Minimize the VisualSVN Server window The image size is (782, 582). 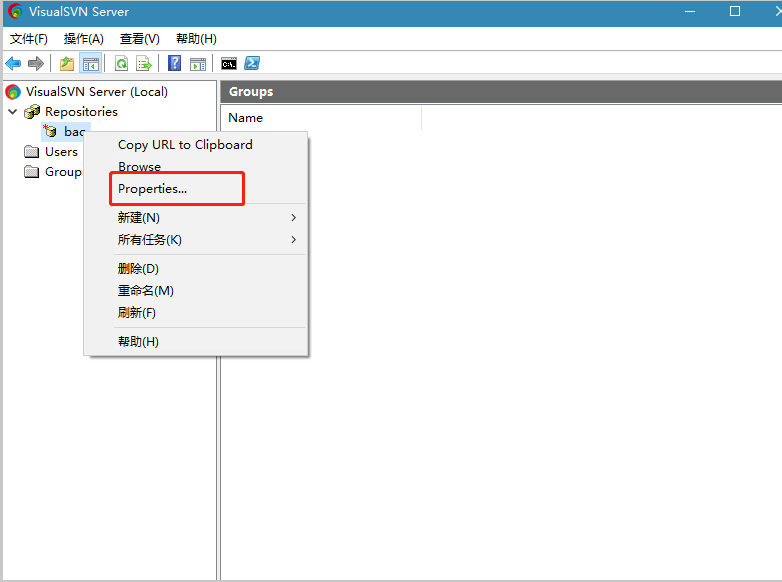pyautogui.click(x=690, y=11)
